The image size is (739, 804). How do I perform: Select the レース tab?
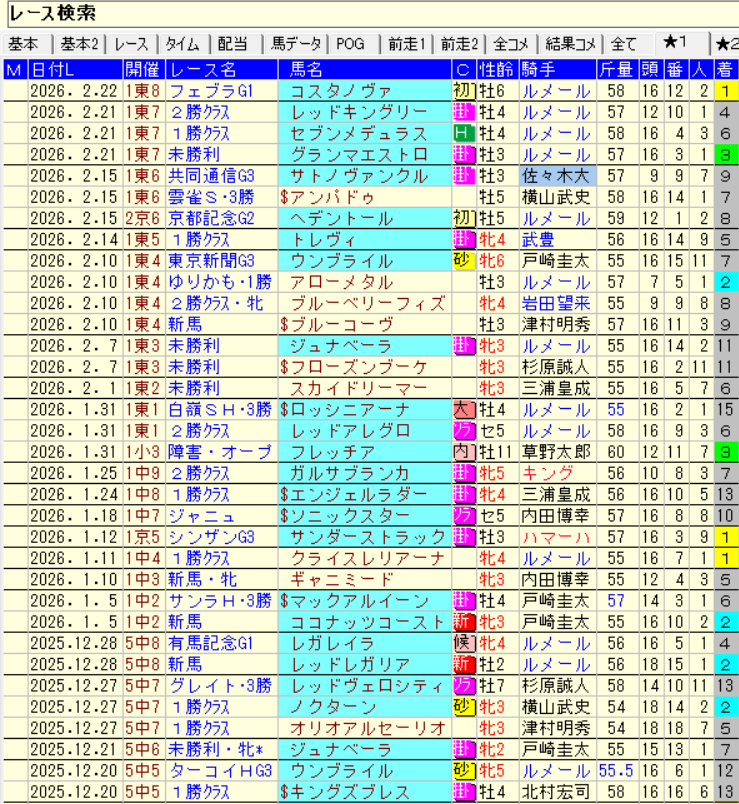[x=132, y=45]
